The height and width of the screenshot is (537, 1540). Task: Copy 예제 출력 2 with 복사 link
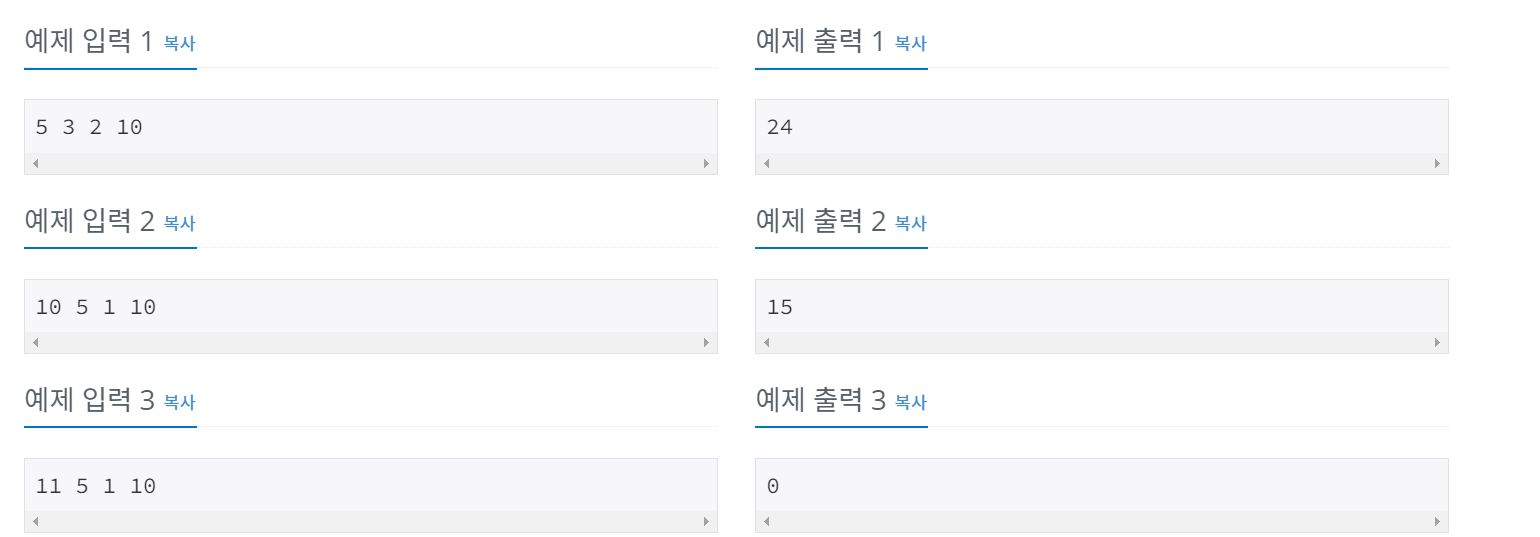click(x=910, y=224)
